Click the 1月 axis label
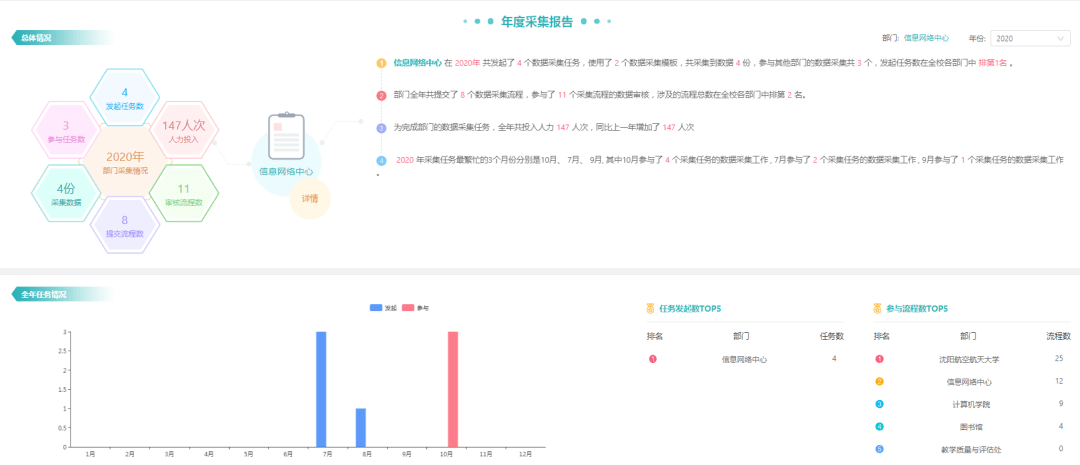This screenshot has width=1080, height=465. pyautogui.click(x=90, y=454)
